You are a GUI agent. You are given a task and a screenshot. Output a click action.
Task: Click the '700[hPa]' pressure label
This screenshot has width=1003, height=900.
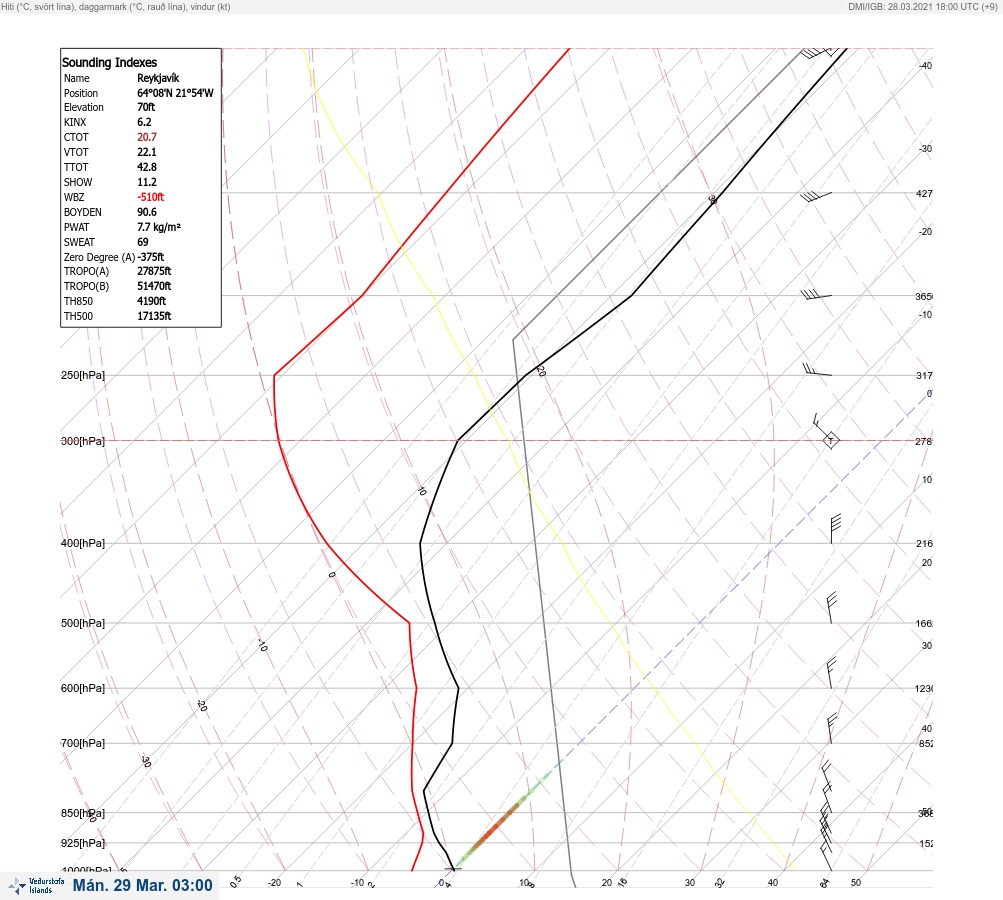pyautogui.click(x=83, y=743)
